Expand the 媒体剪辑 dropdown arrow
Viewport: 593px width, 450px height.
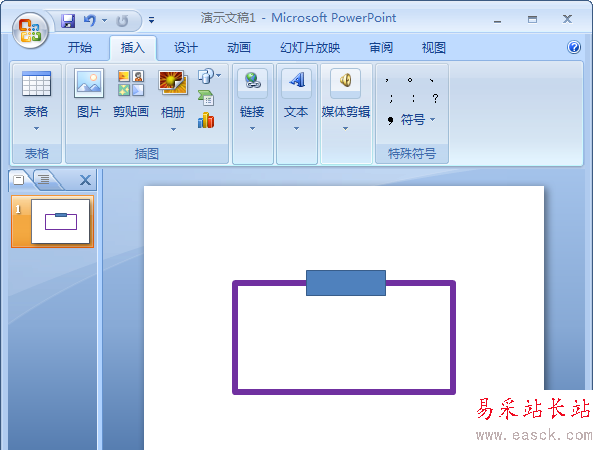coord(345,129)
